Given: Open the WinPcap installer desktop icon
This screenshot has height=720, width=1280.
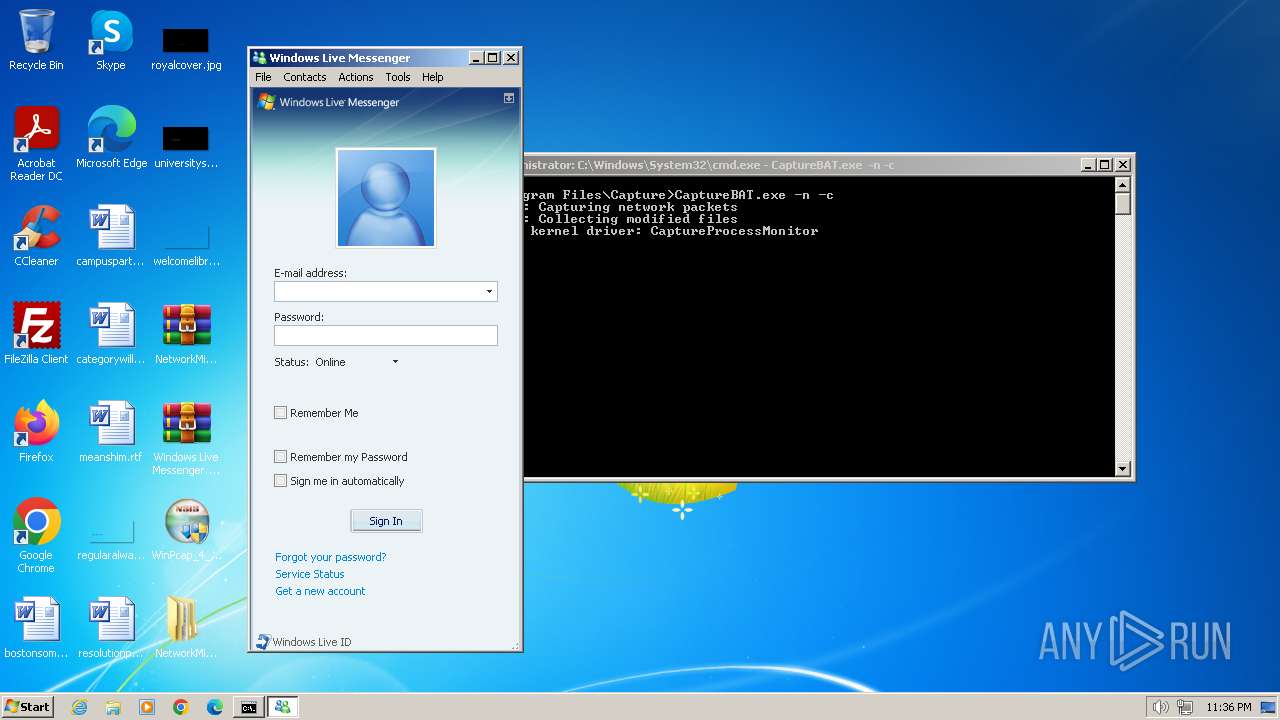Looking at the screenshot, I should coord(186,530).
